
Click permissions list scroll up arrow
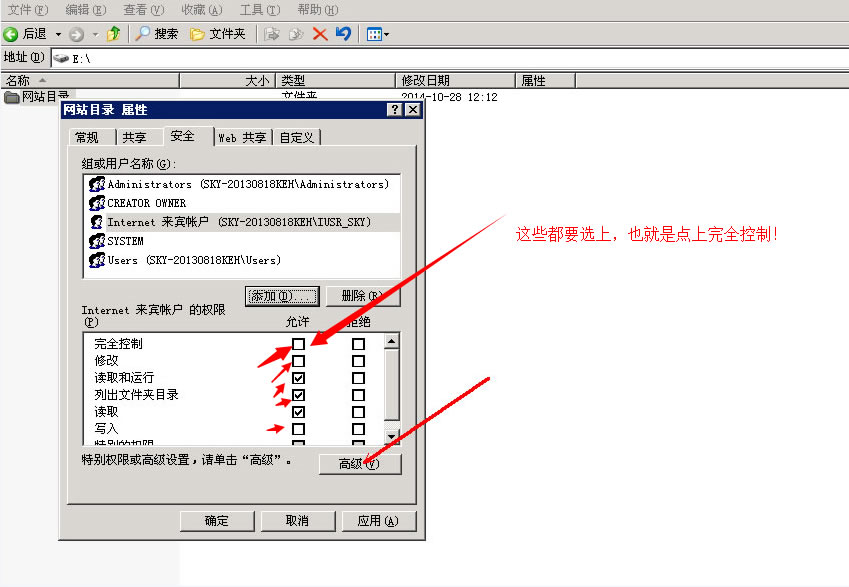pos(391,341)
